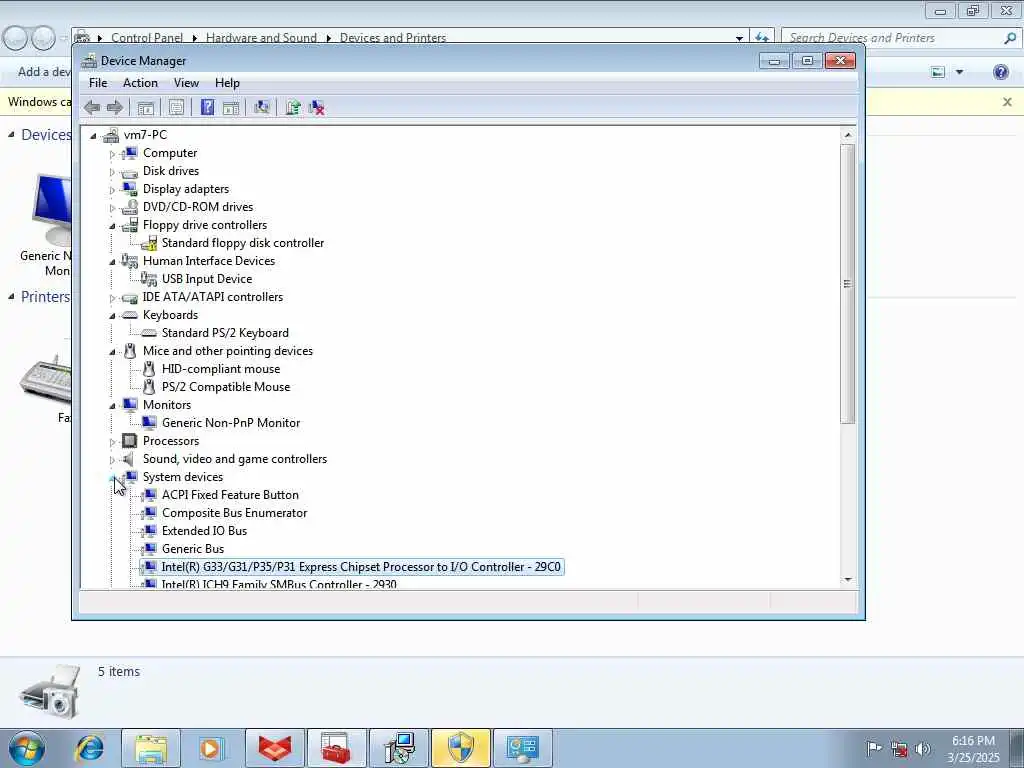Click the Device Manager scrollbar up arrow
The width and height of the screenshot is (1024, 768).
point(848,135)
